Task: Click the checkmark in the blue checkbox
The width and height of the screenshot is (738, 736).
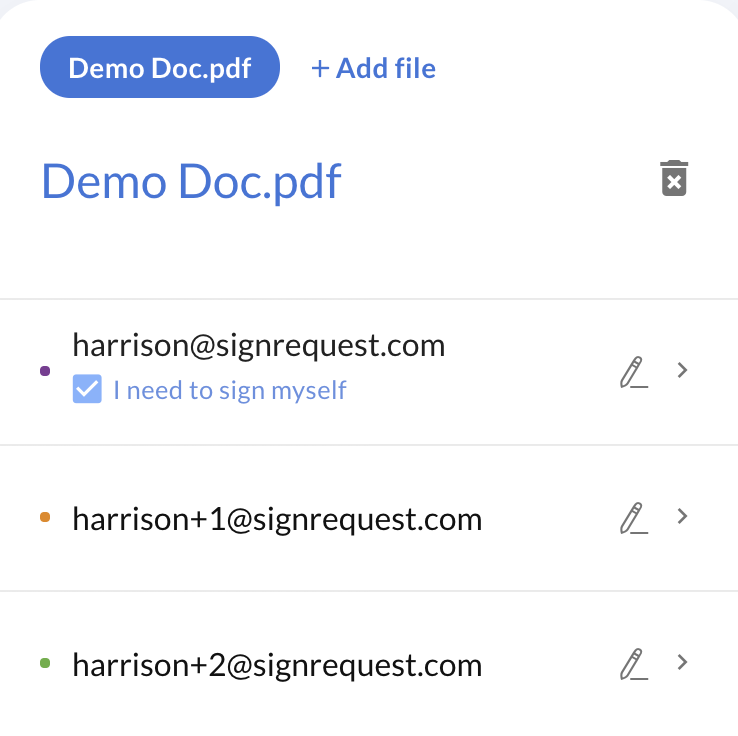Action: 87,389
